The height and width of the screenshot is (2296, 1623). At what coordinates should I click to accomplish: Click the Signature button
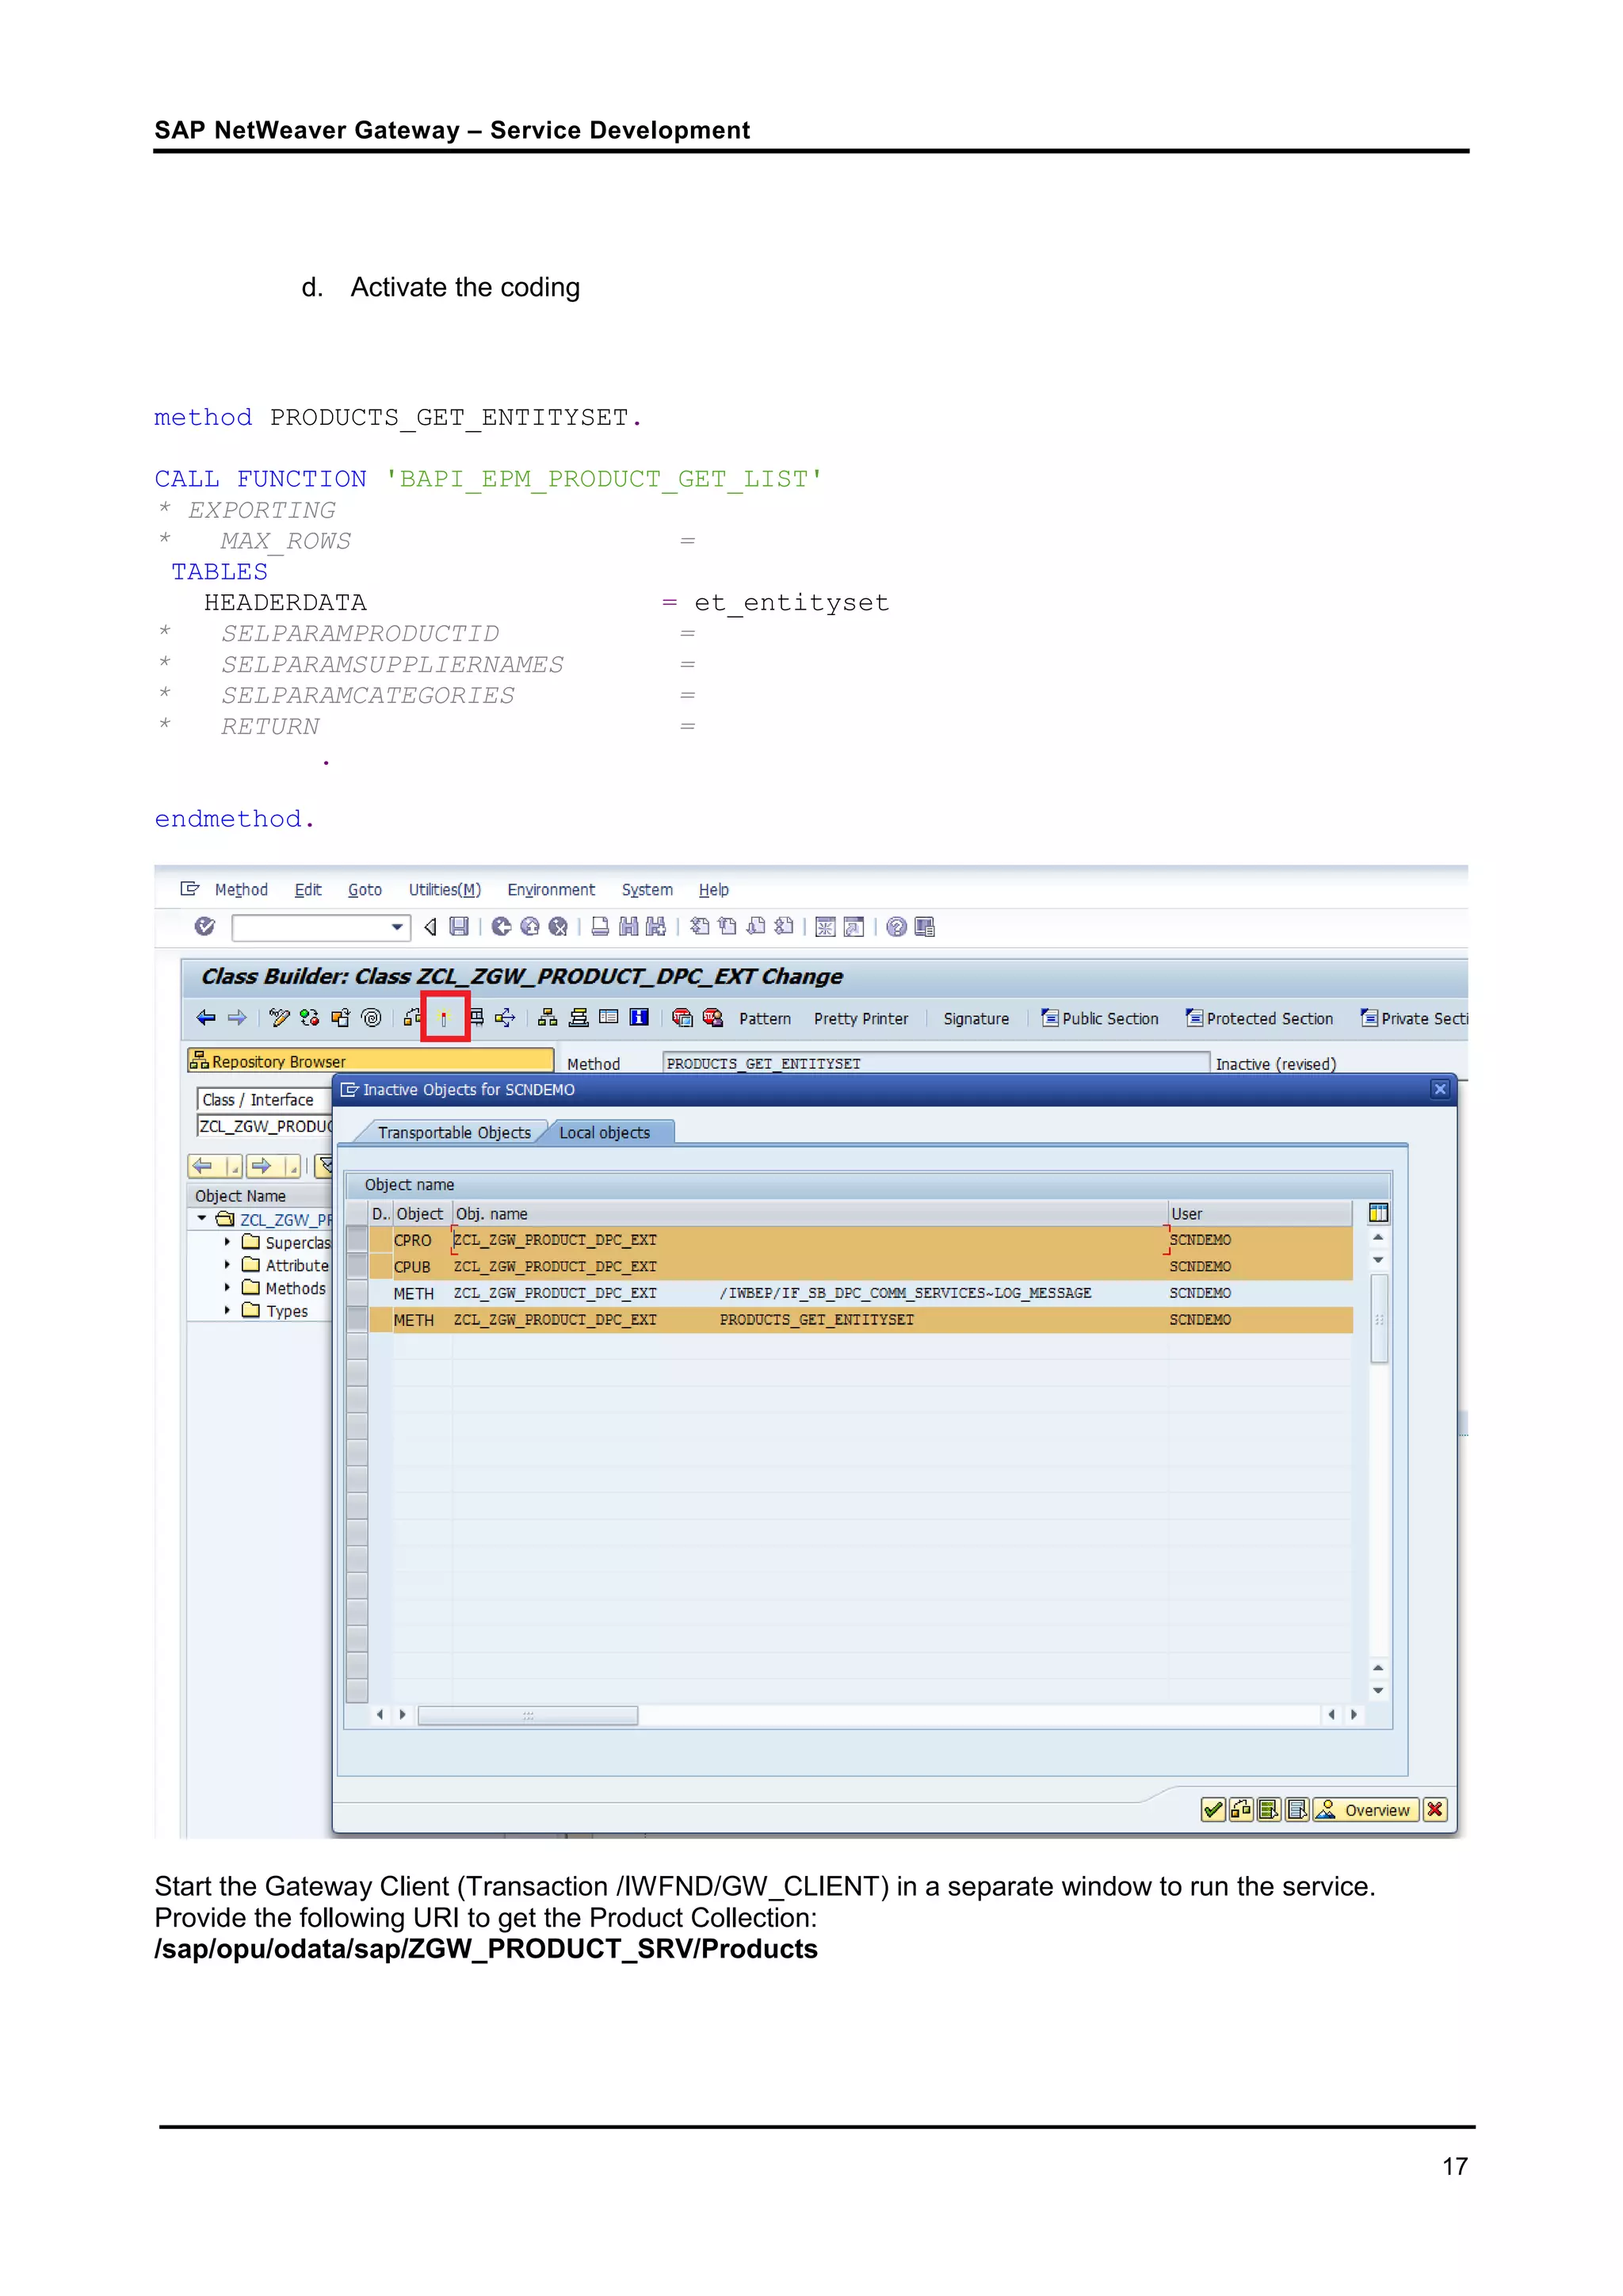pos(976,1019)
